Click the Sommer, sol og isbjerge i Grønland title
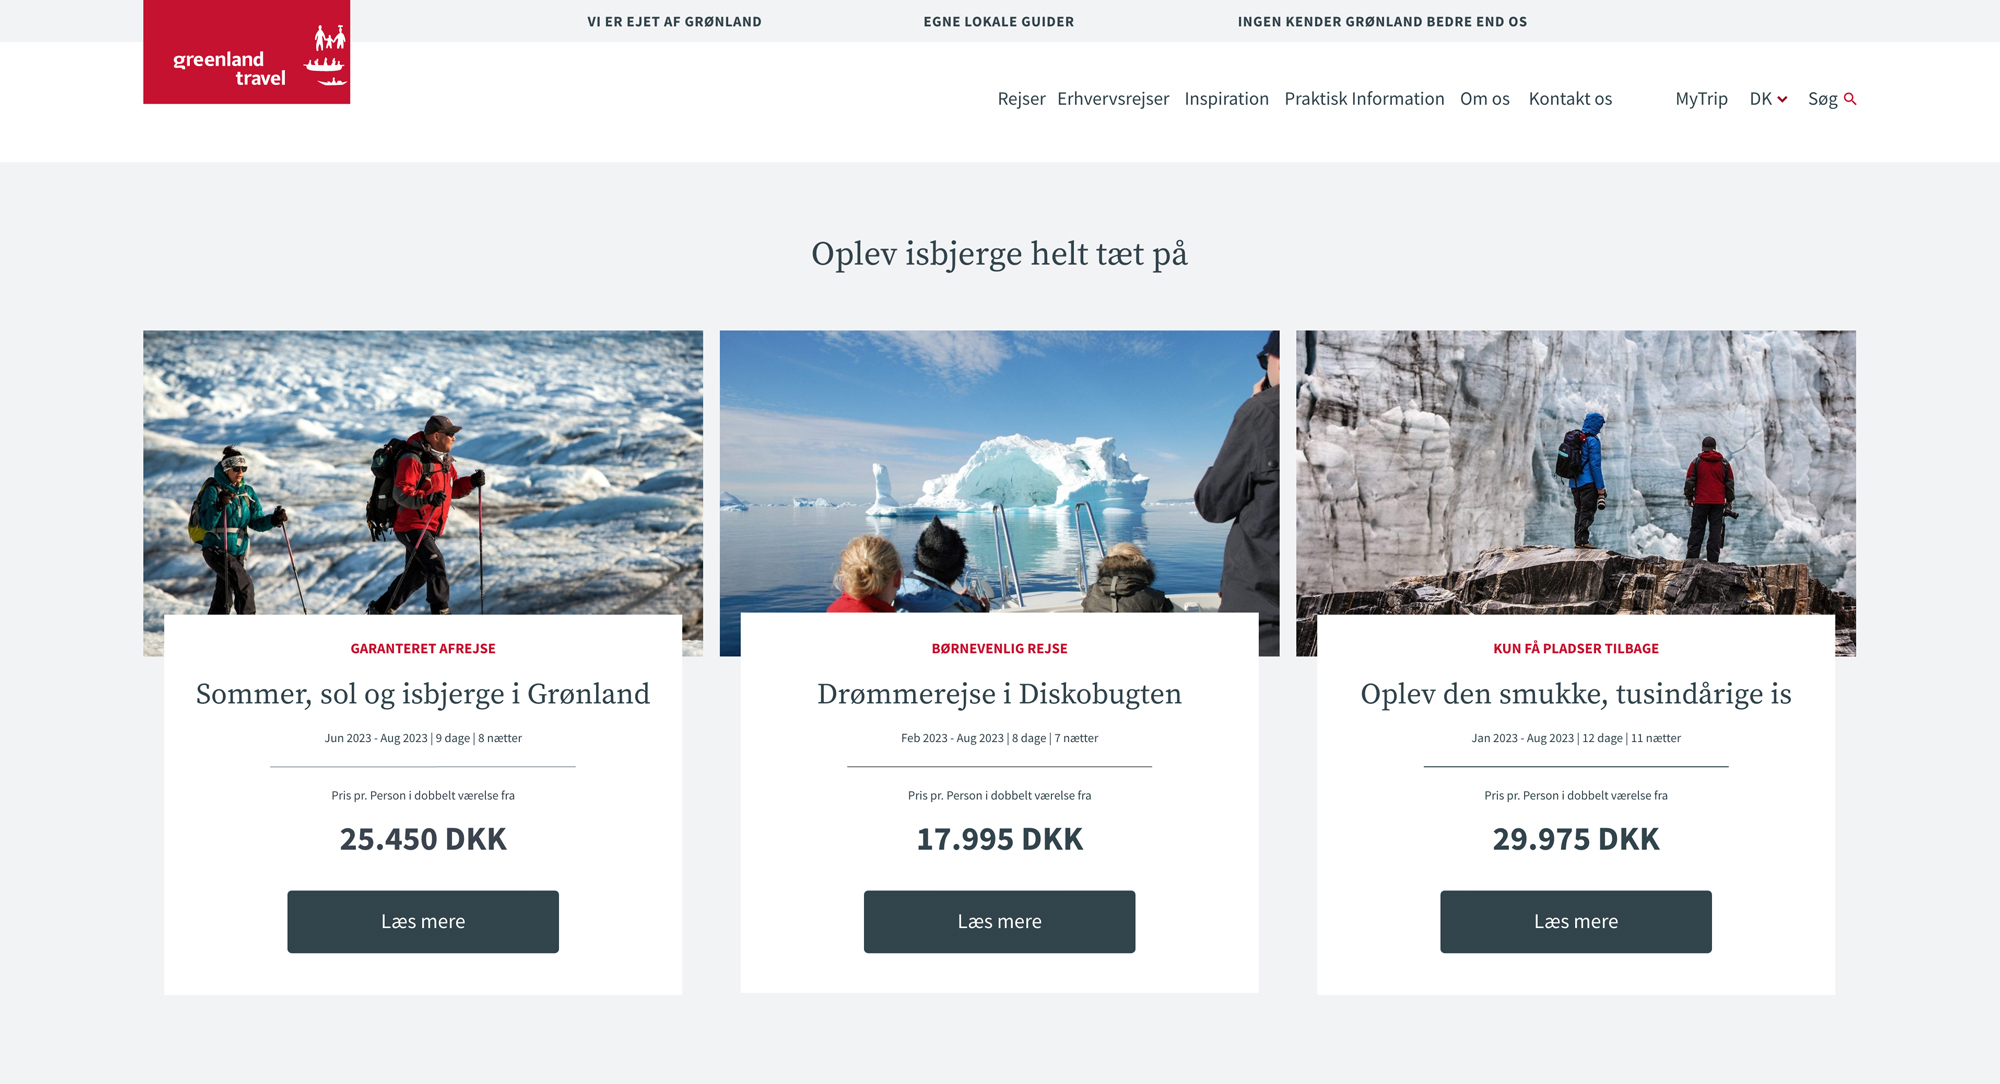Viewport: 2000px width, 1084px height. (x=423, y=694)
